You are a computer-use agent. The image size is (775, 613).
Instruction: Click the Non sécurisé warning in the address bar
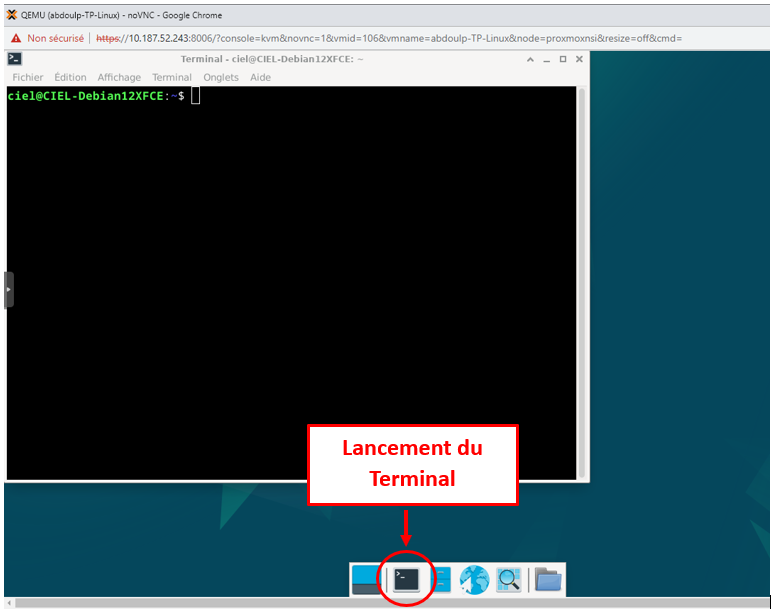(x=48, y=38)
